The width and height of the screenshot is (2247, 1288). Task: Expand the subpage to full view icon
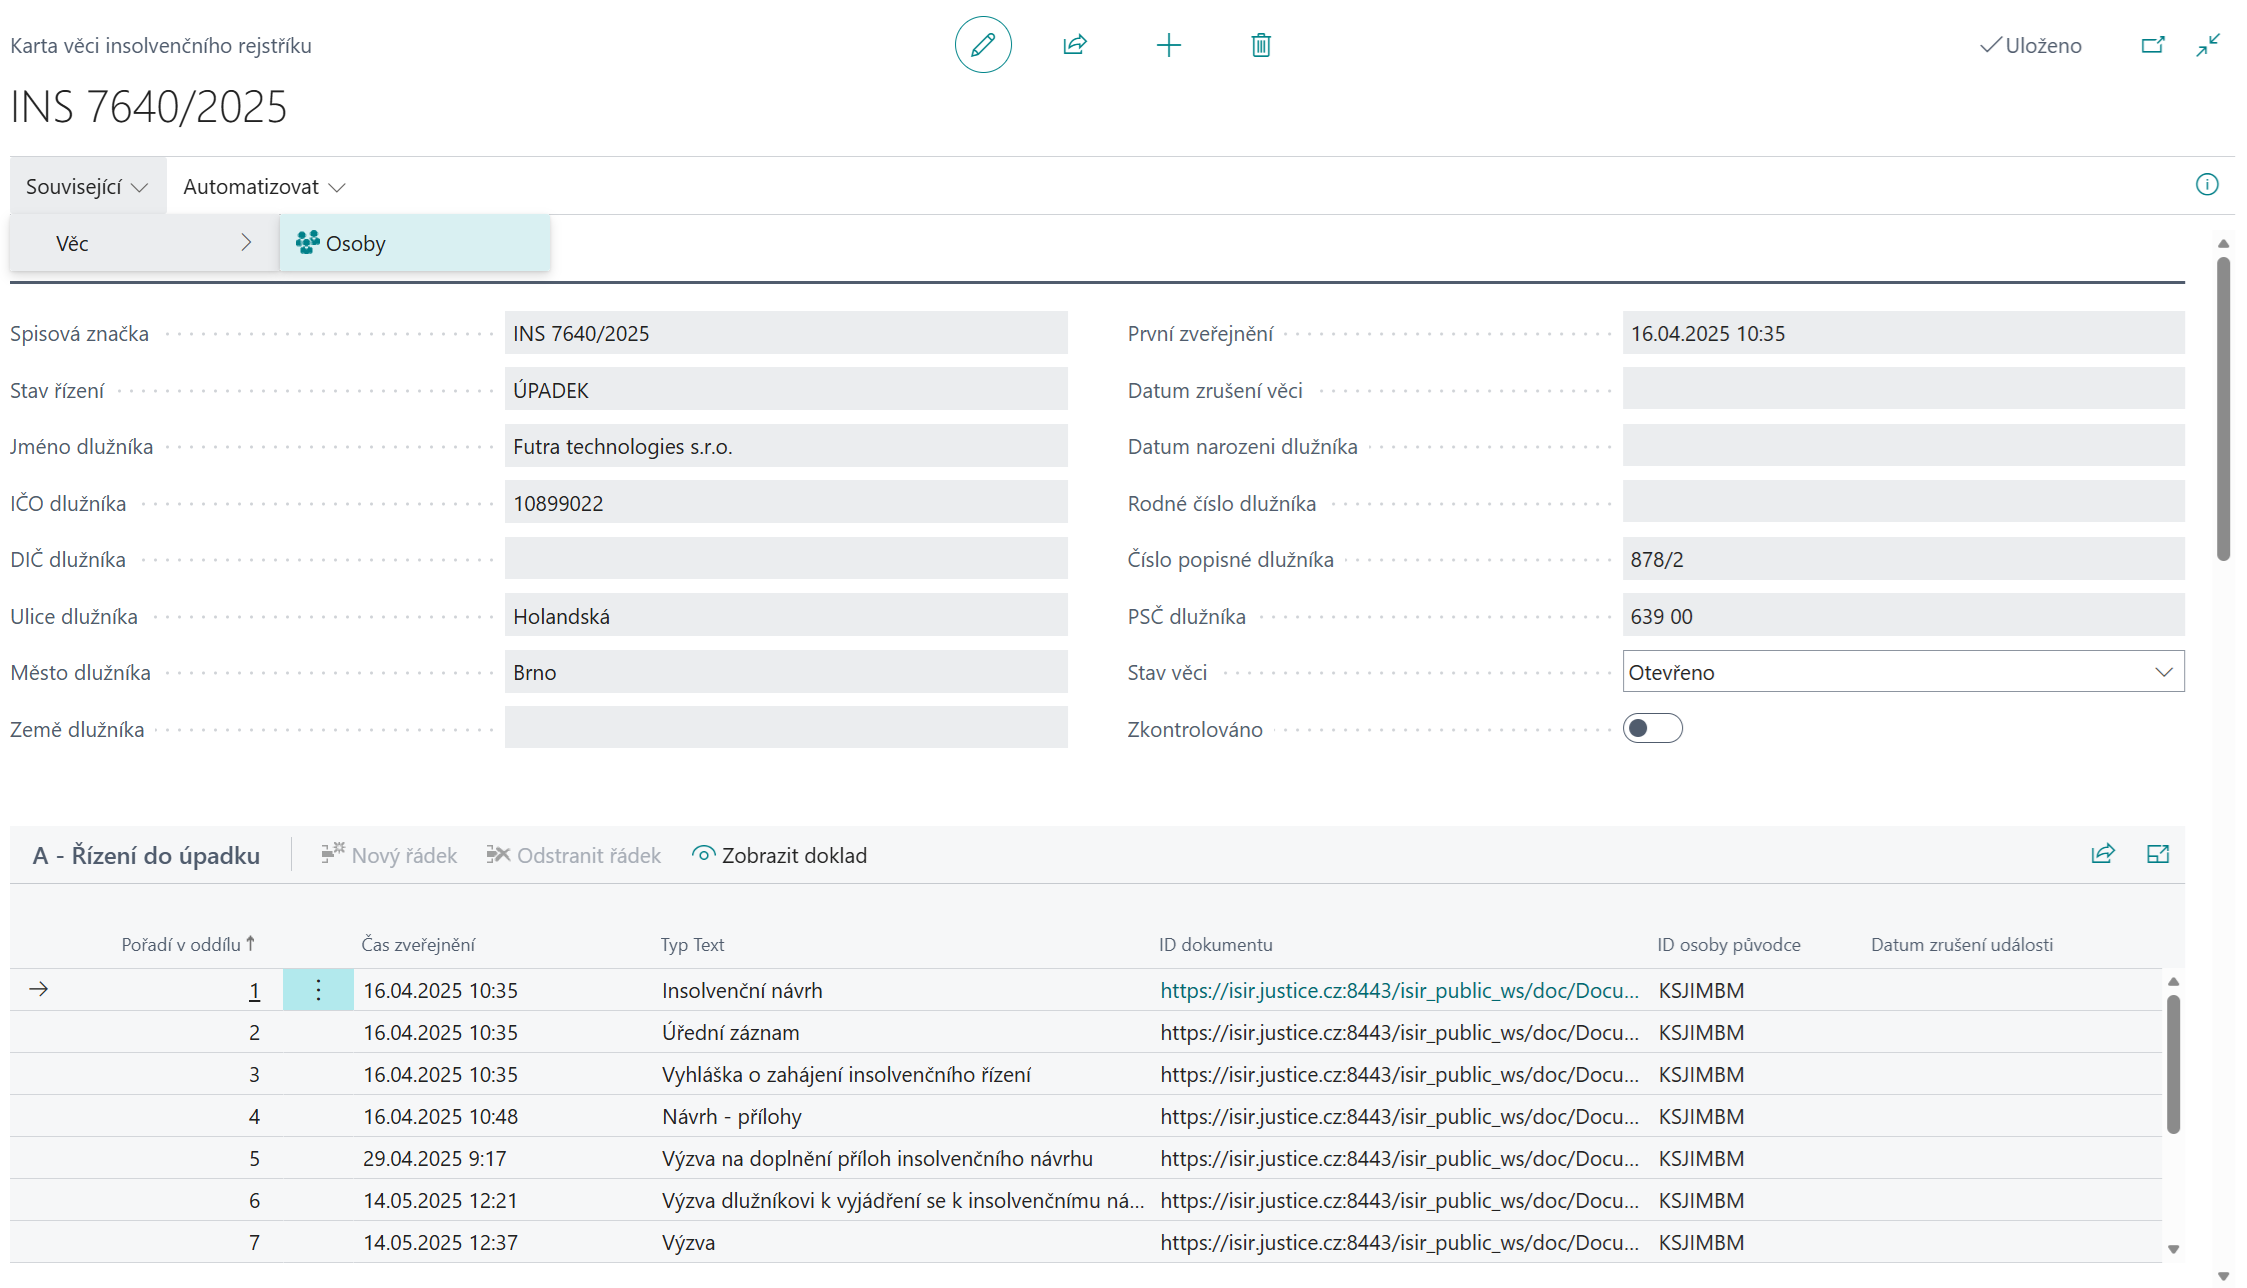tap(2157, 854)
